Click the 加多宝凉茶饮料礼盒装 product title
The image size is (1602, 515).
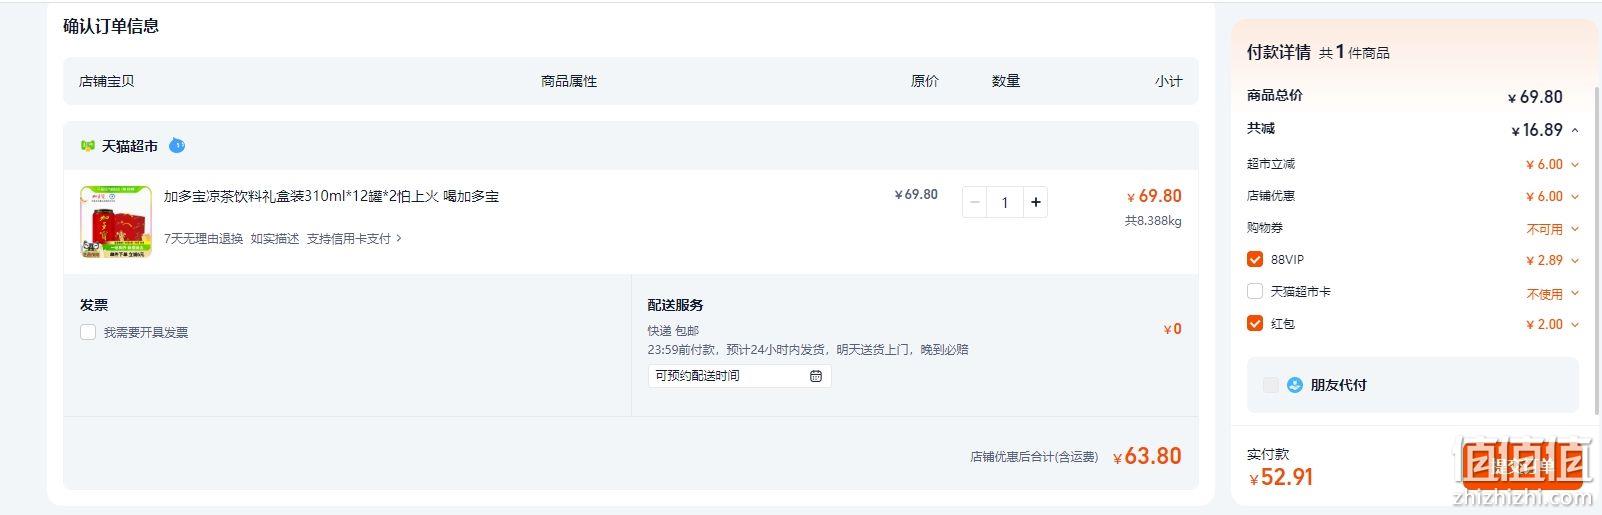[331, 196]
